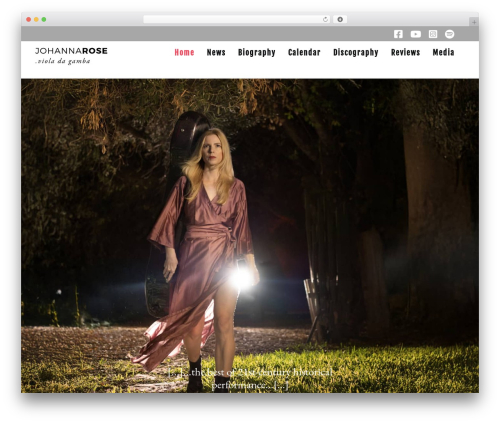The image size is (500, 423).
Task: Open a new tab with plus button
Action: click(474, 22)
